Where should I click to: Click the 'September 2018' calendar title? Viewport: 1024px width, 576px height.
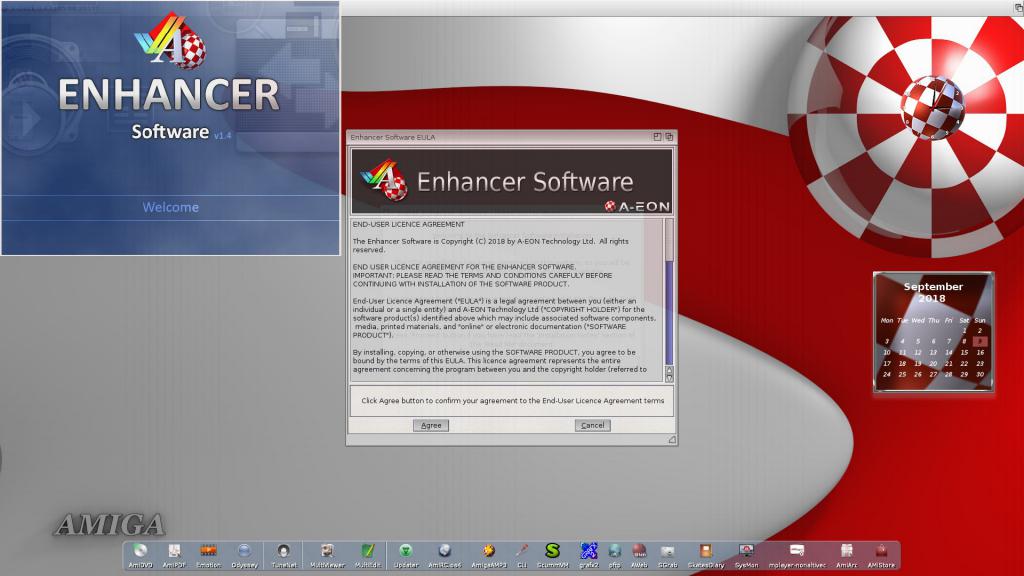point(933,292)
